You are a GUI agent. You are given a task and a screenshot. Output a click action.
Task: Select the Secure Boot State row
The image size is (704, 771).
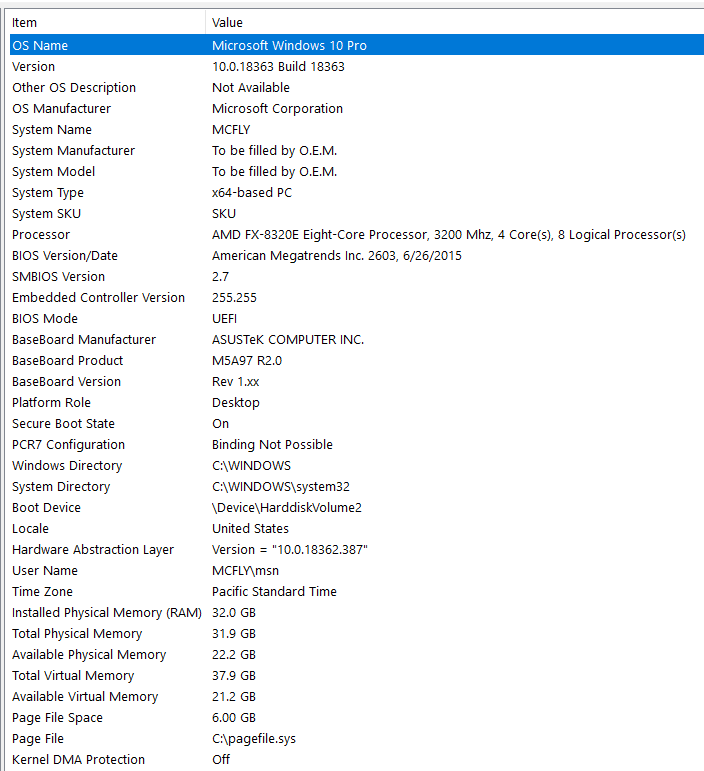click(357, 423)
